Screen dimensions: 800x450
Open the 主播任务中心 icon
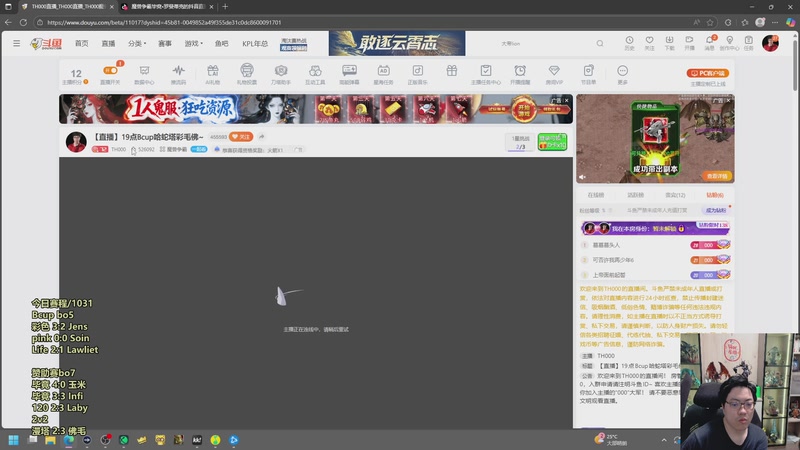pyautogui.click(x=486, y=74)
